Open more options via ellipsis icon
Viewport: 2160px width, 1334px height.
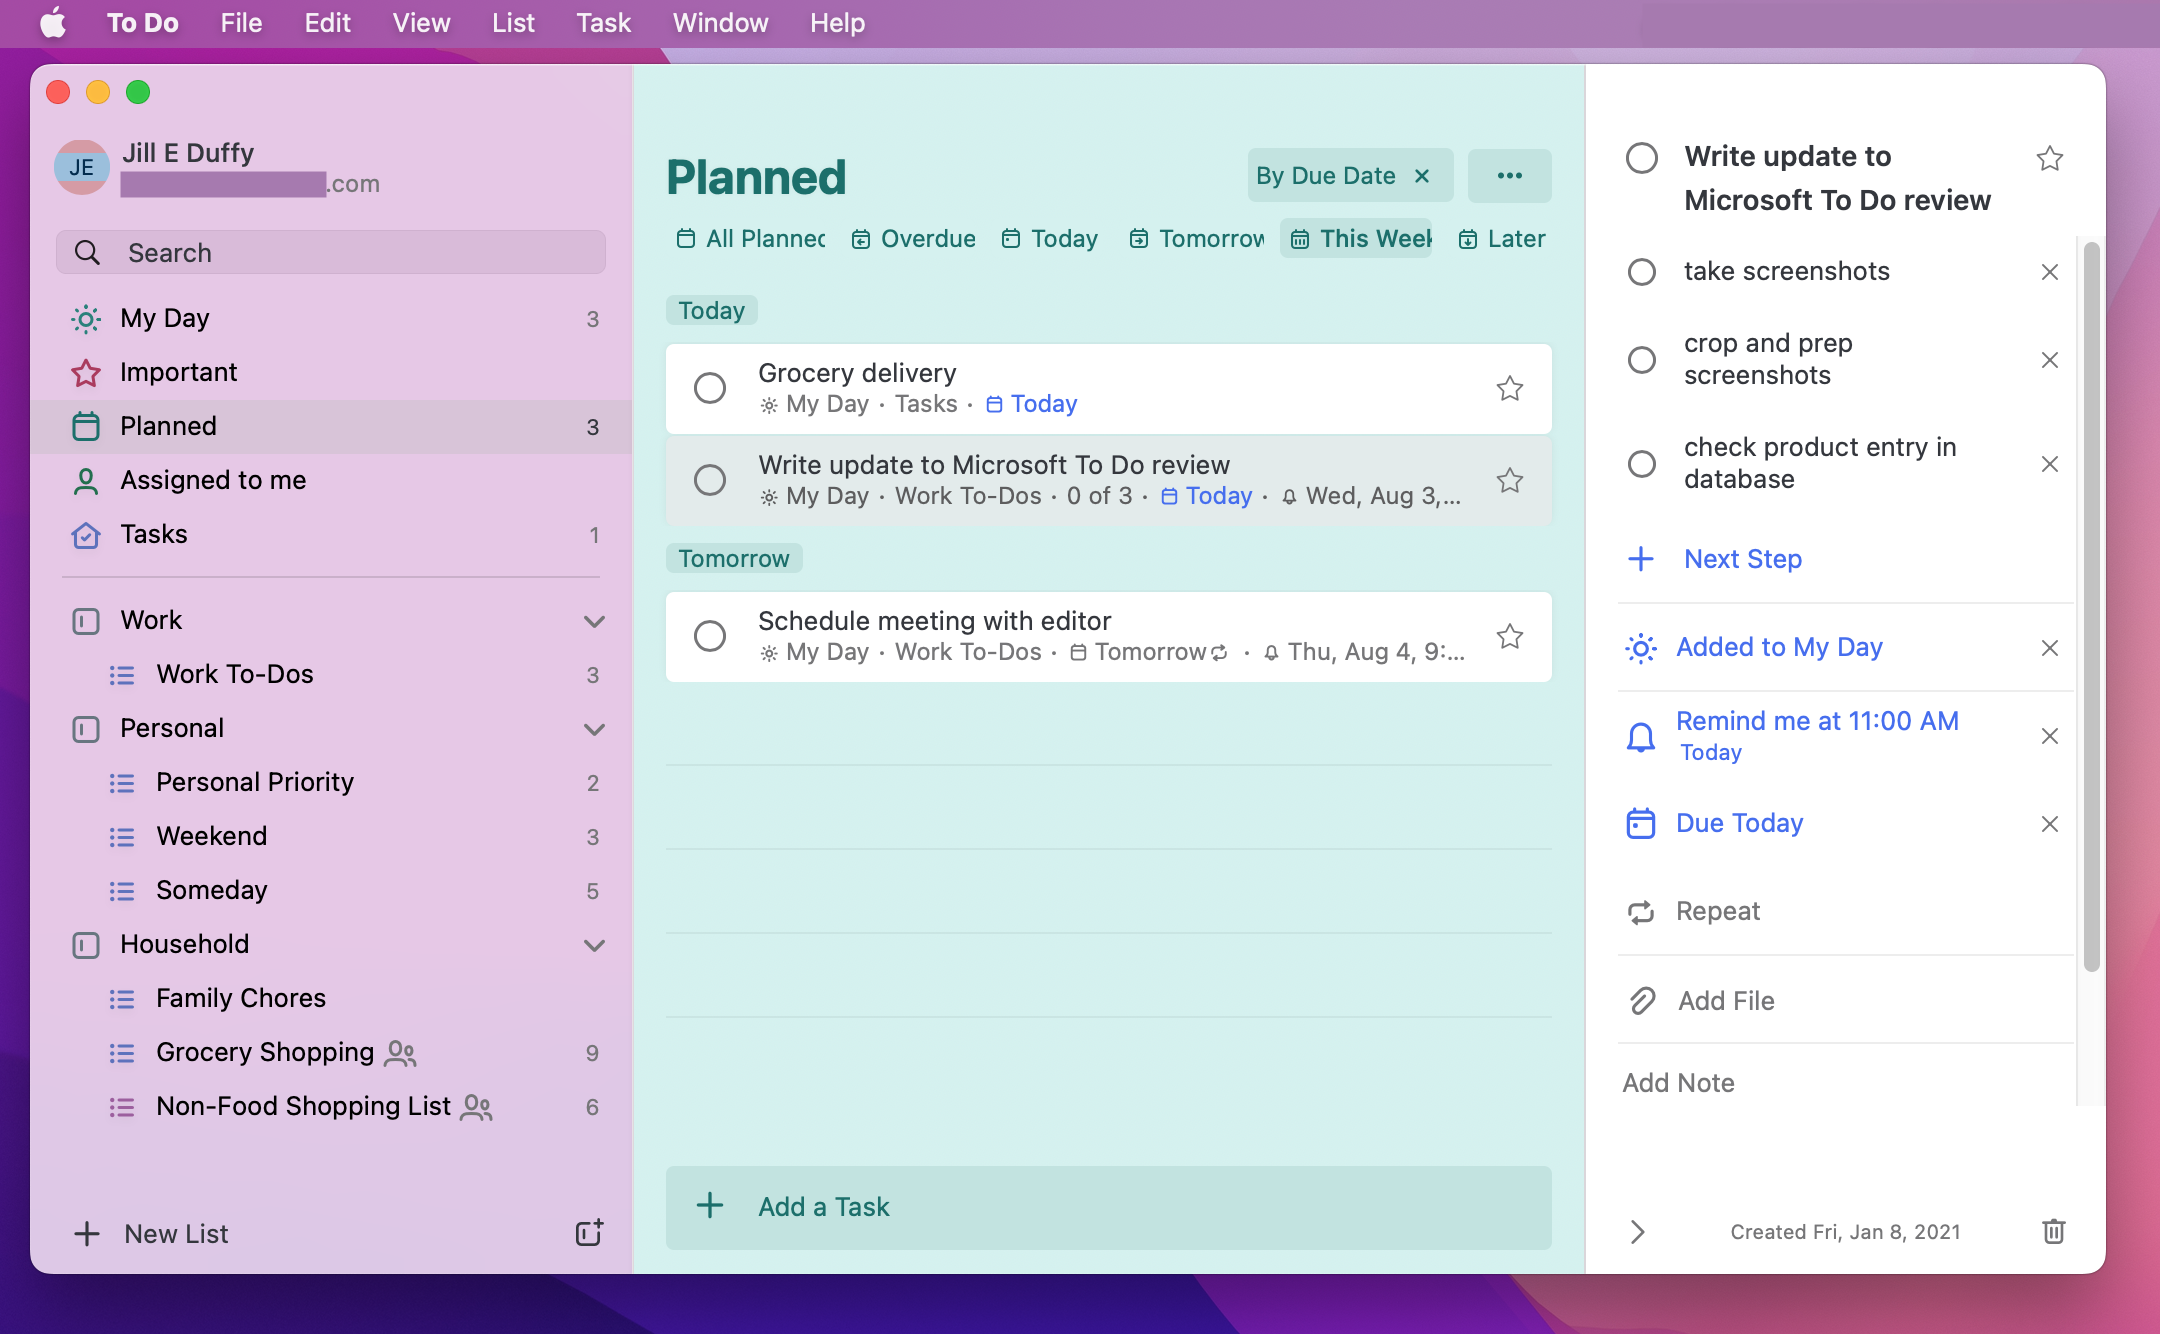pyautogui.click(x=1509, y=175)
